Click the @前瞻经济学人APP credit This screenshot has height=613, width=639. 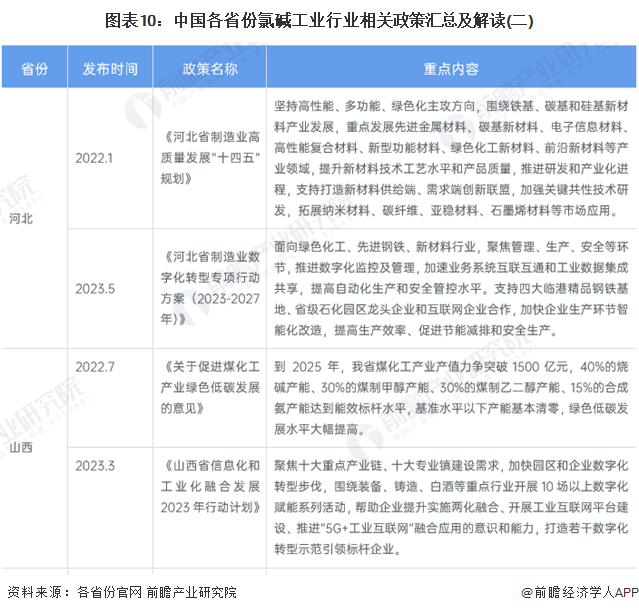tap(580, 592)
